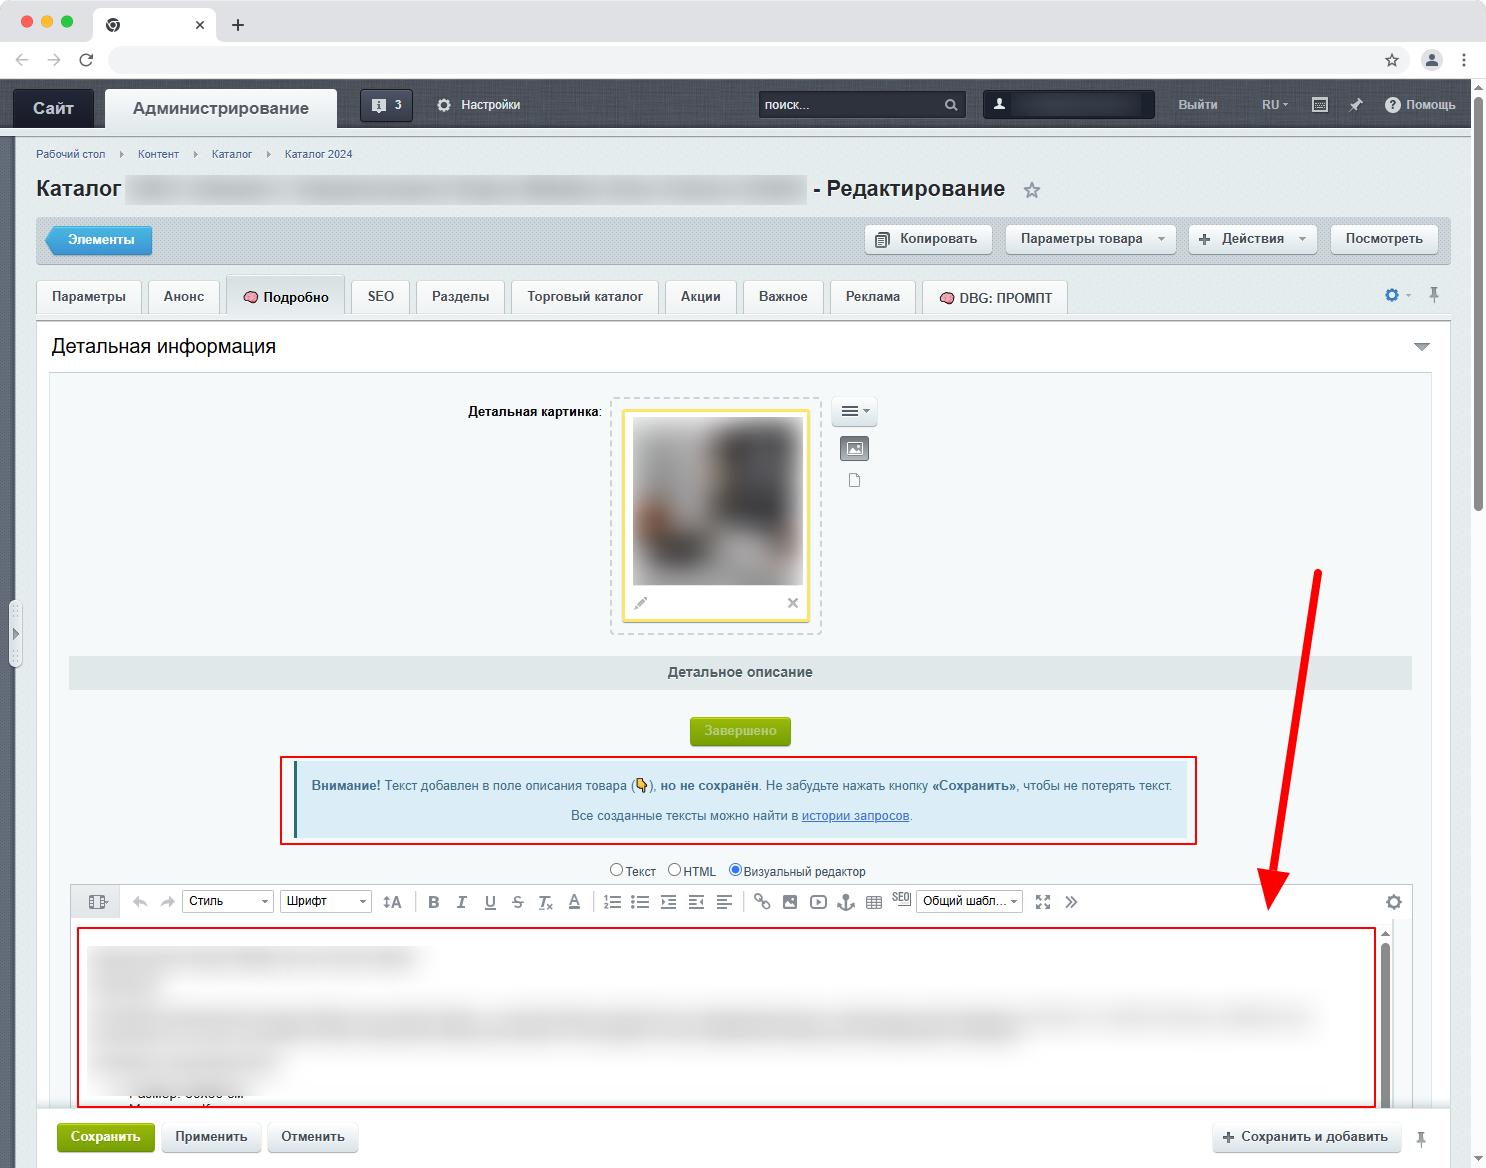The width and height of the screenshot is (1486, 1168).
Task: Switch the editor to fullscreen mode
Action: [1043, 902]
